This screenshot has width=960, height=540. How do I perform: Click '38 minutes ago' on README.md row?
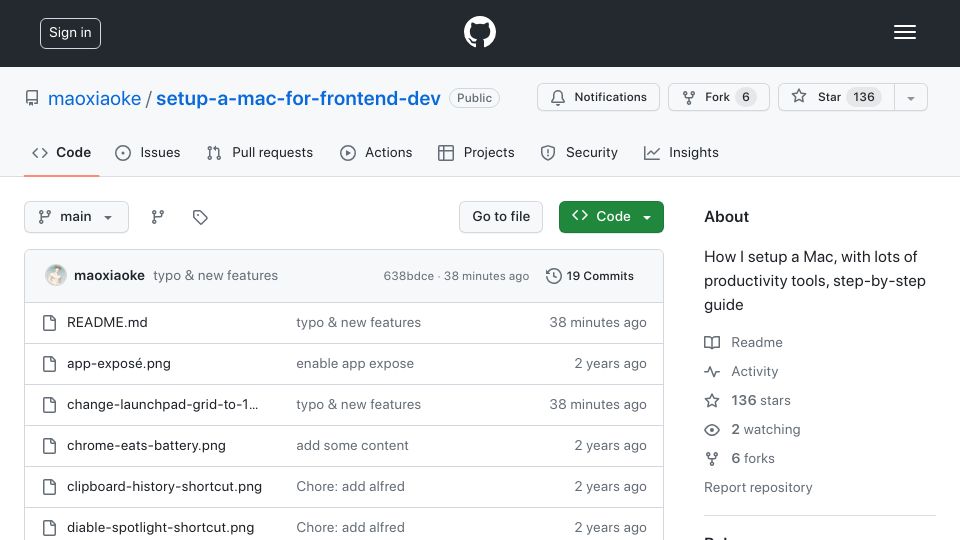click(598, 323)
